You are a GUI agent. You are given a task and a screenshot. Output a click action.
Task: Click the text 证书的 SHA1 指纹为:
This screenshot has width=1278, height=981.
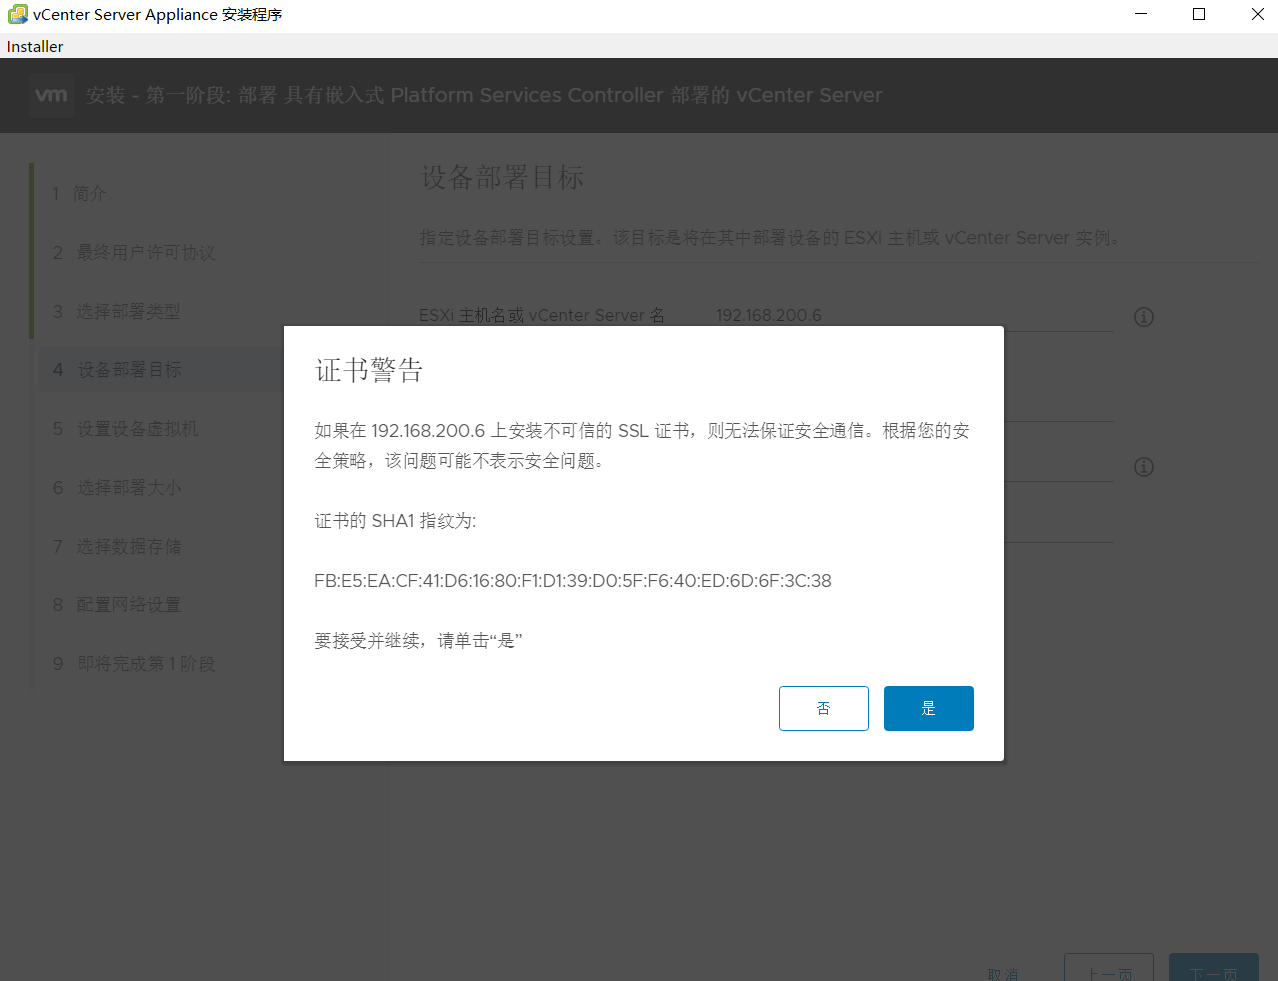click(395, 521)
